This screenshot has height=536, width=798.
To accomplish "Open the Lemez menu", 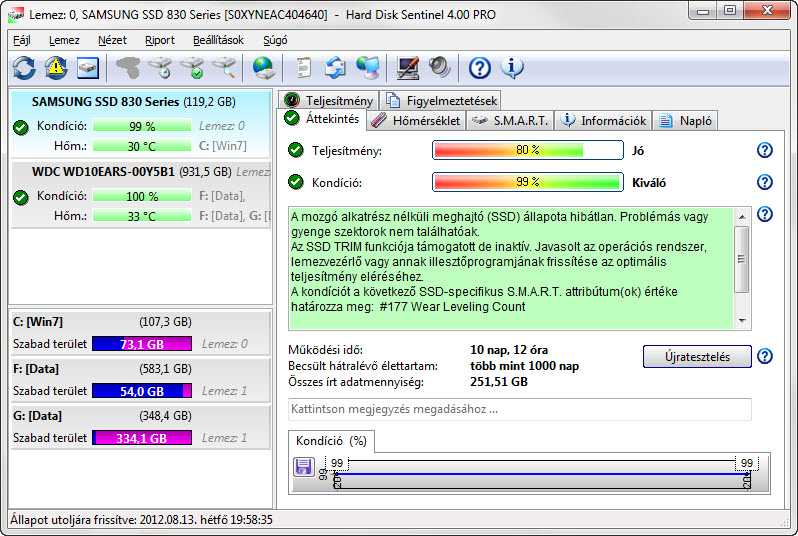I will point(64,40).
